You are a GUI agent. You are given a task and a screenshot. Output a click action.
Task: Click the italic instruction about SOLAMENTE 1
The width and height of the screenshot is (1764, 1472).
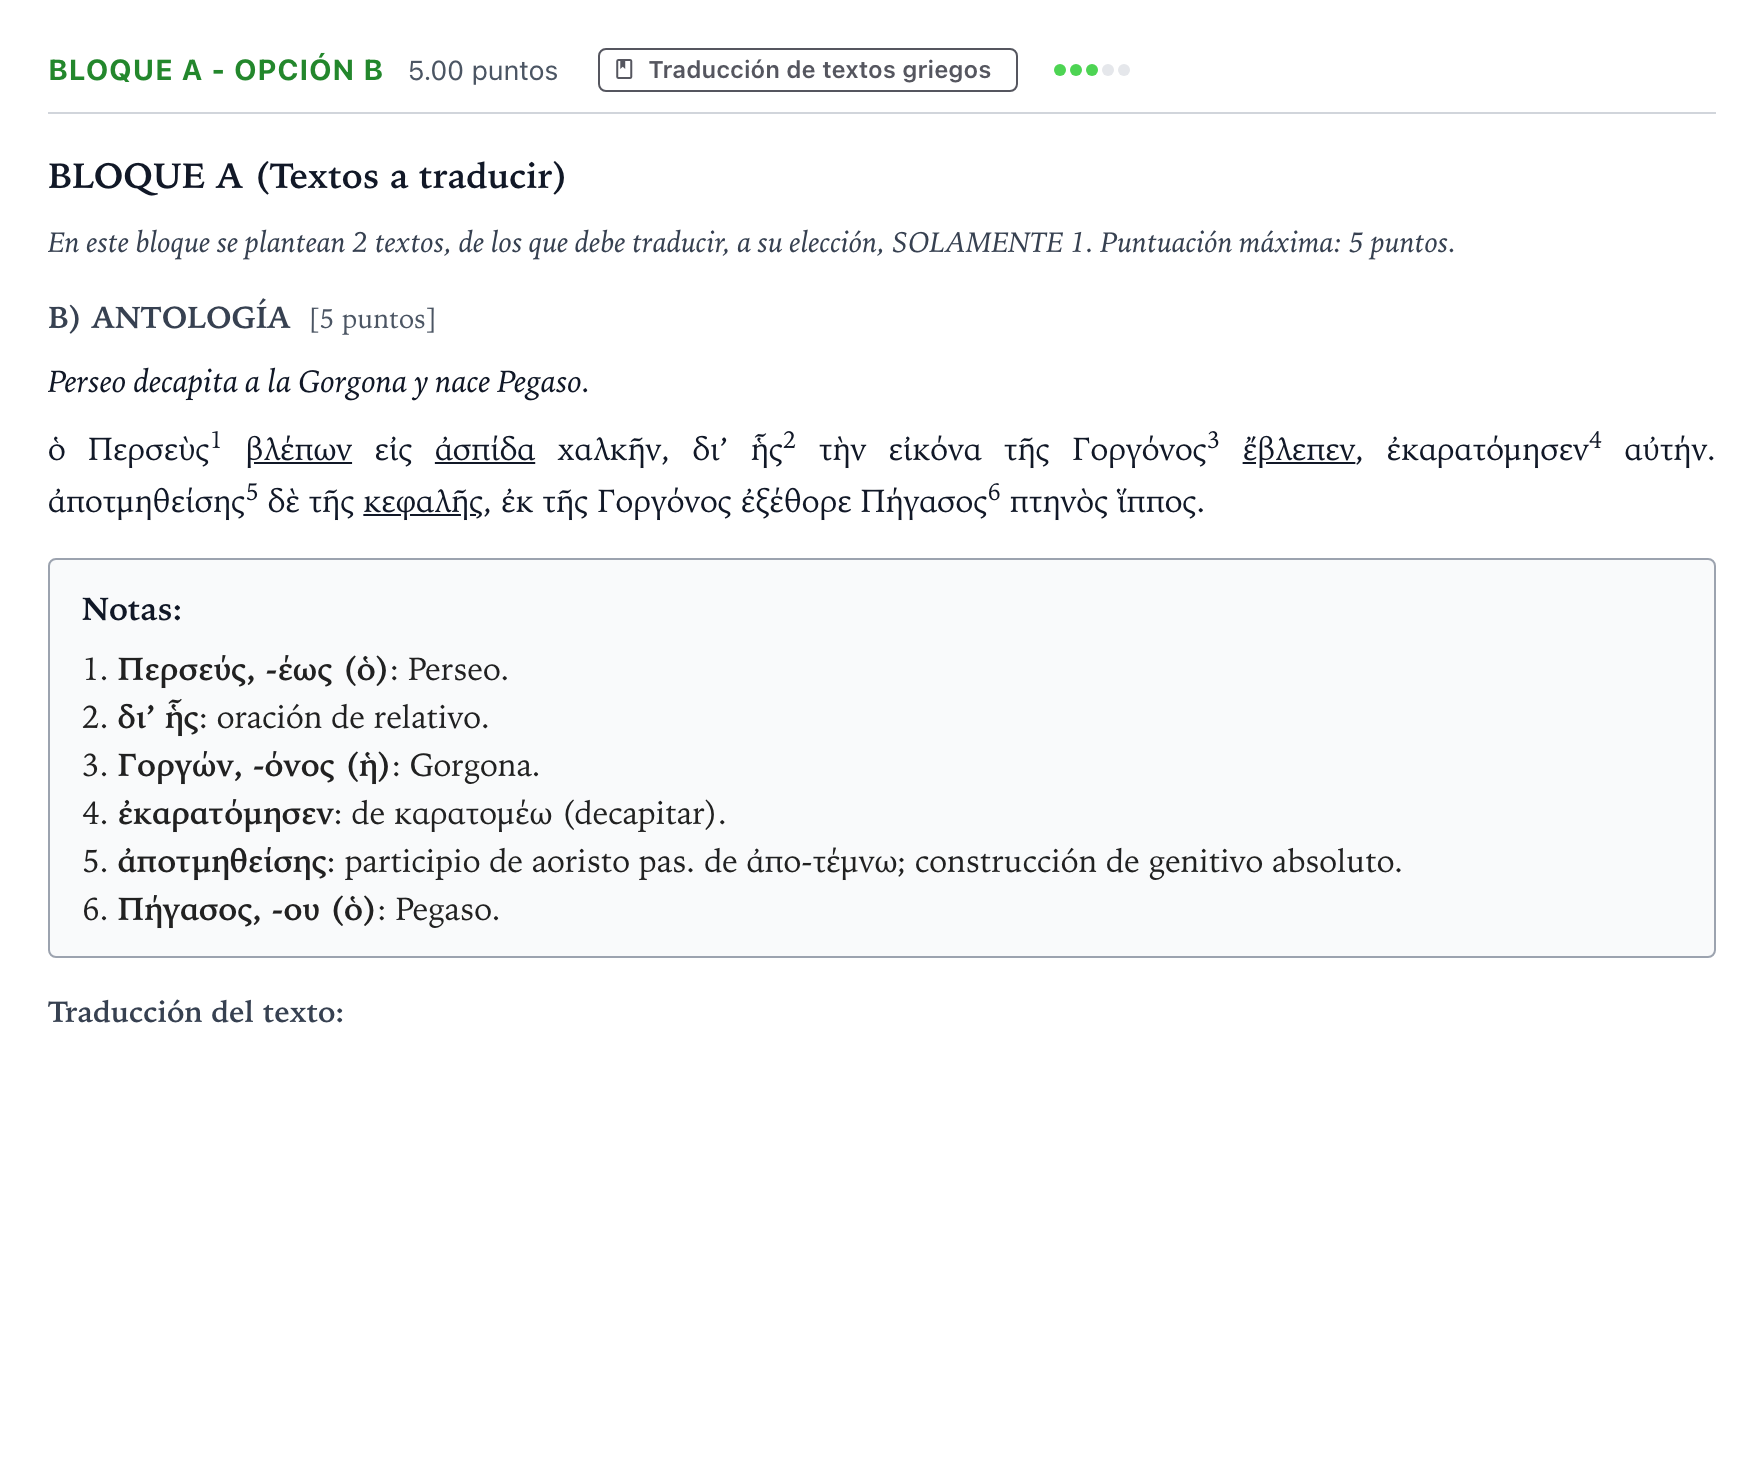point(751,243)
